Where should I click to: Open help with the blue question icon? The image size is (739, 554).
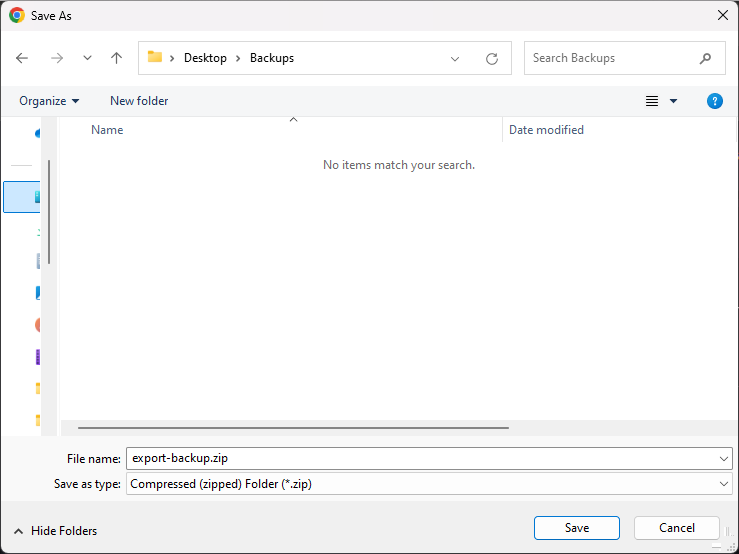[x=714, y=101]
